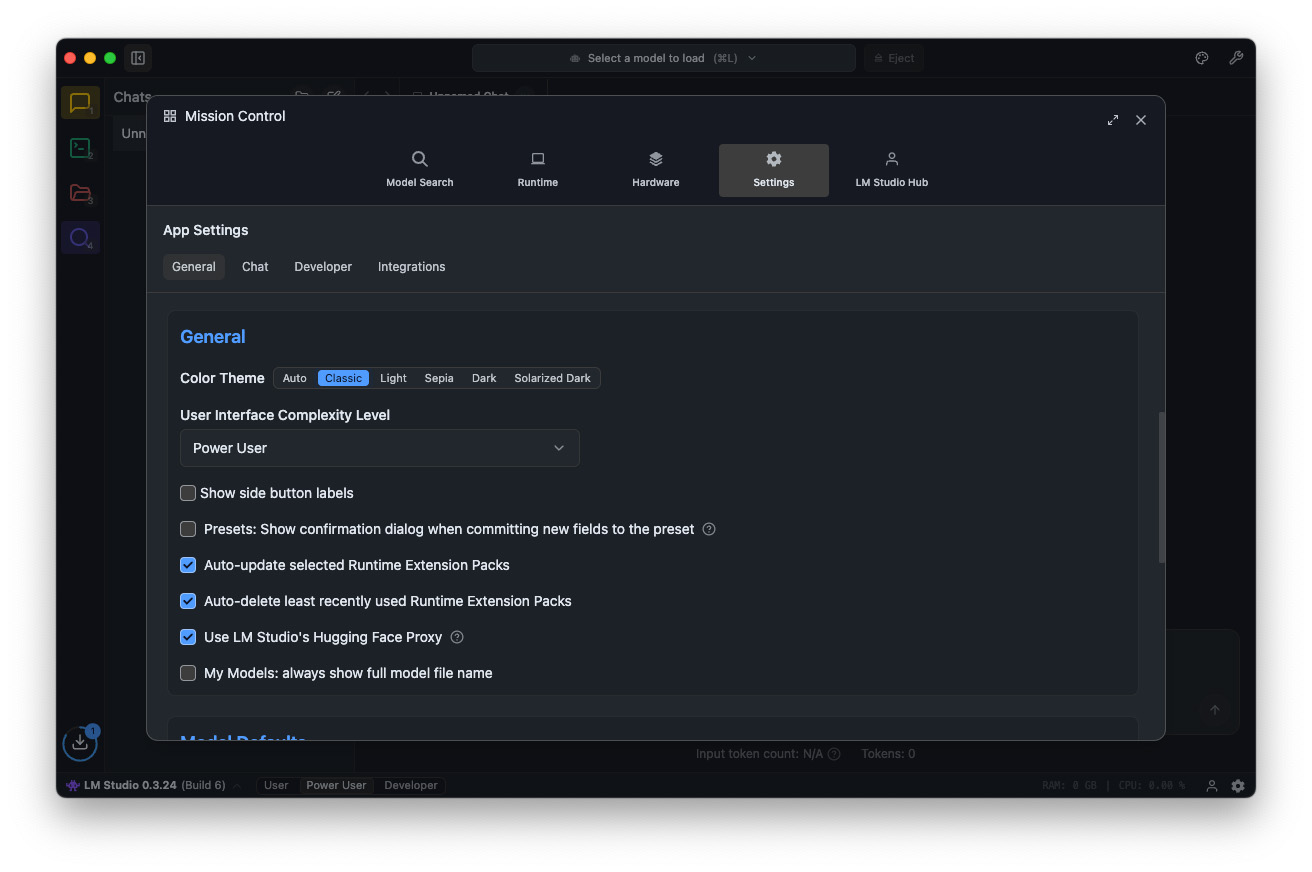Select the Settings tab in Mission Control

[x=774, y=170]
